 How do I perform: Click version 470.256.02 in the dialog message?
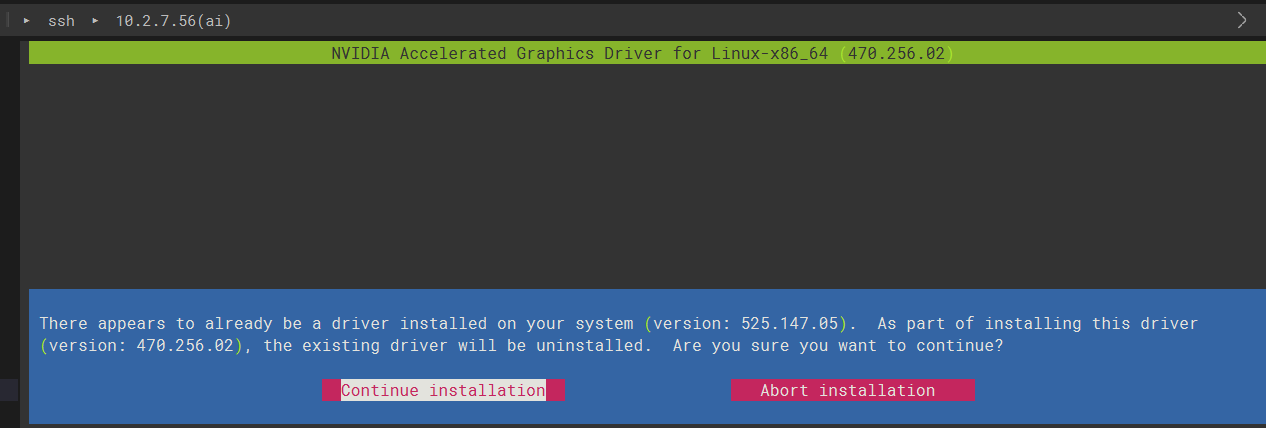click(185, 346)
